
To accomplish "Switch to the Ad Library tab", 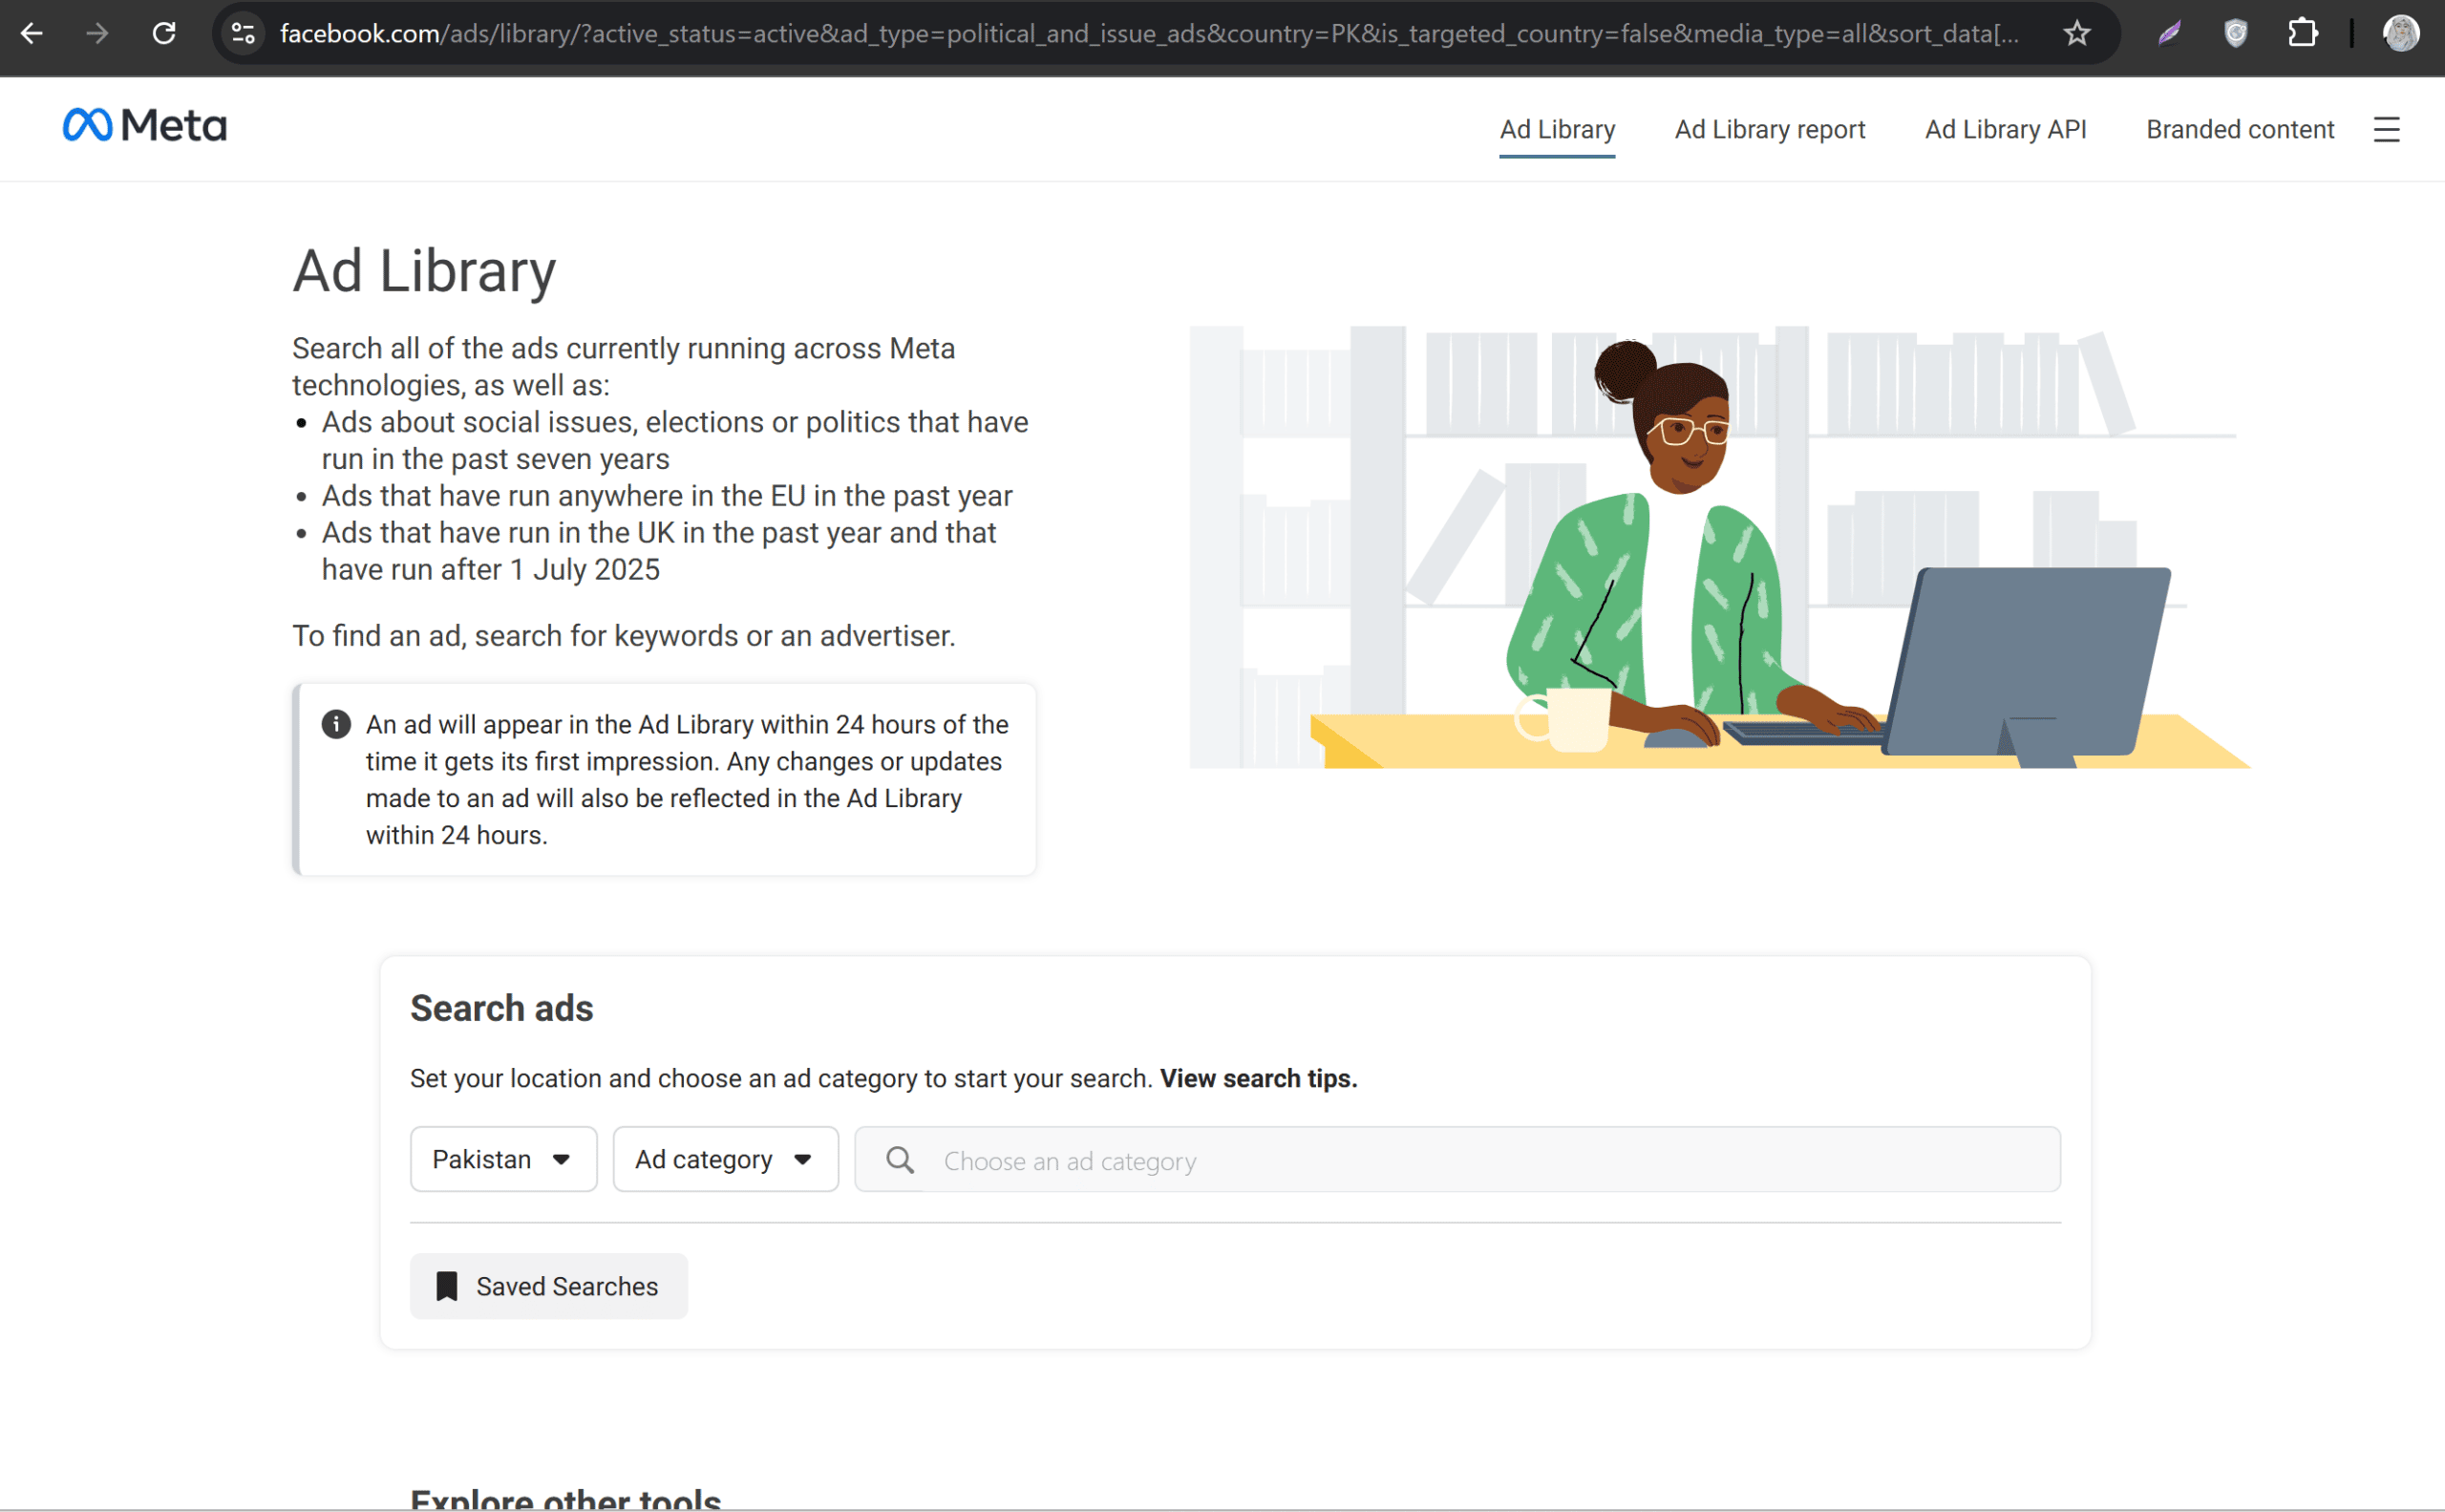I will pos(1557,130).
